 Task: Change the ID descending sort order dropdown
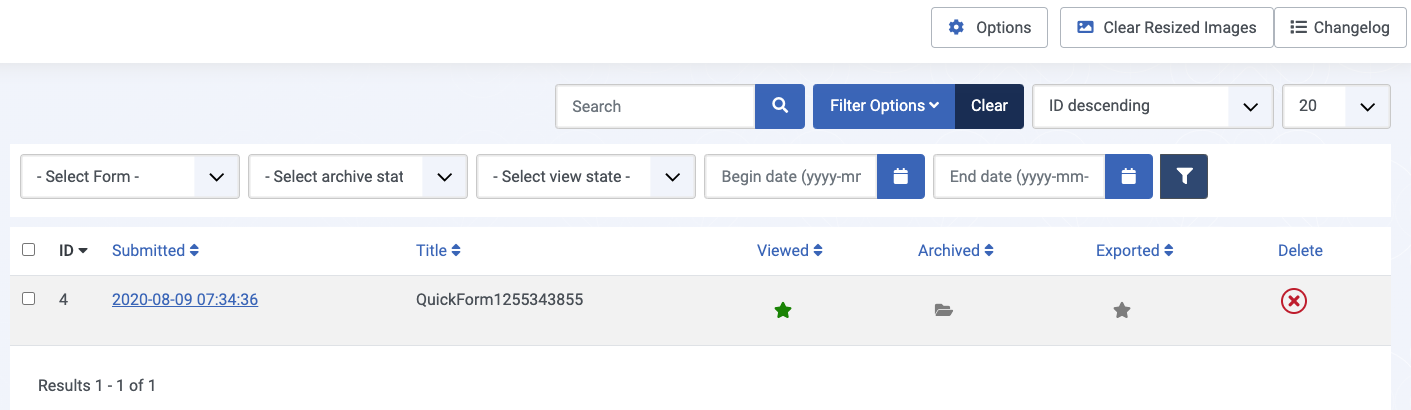point(1153,106)
